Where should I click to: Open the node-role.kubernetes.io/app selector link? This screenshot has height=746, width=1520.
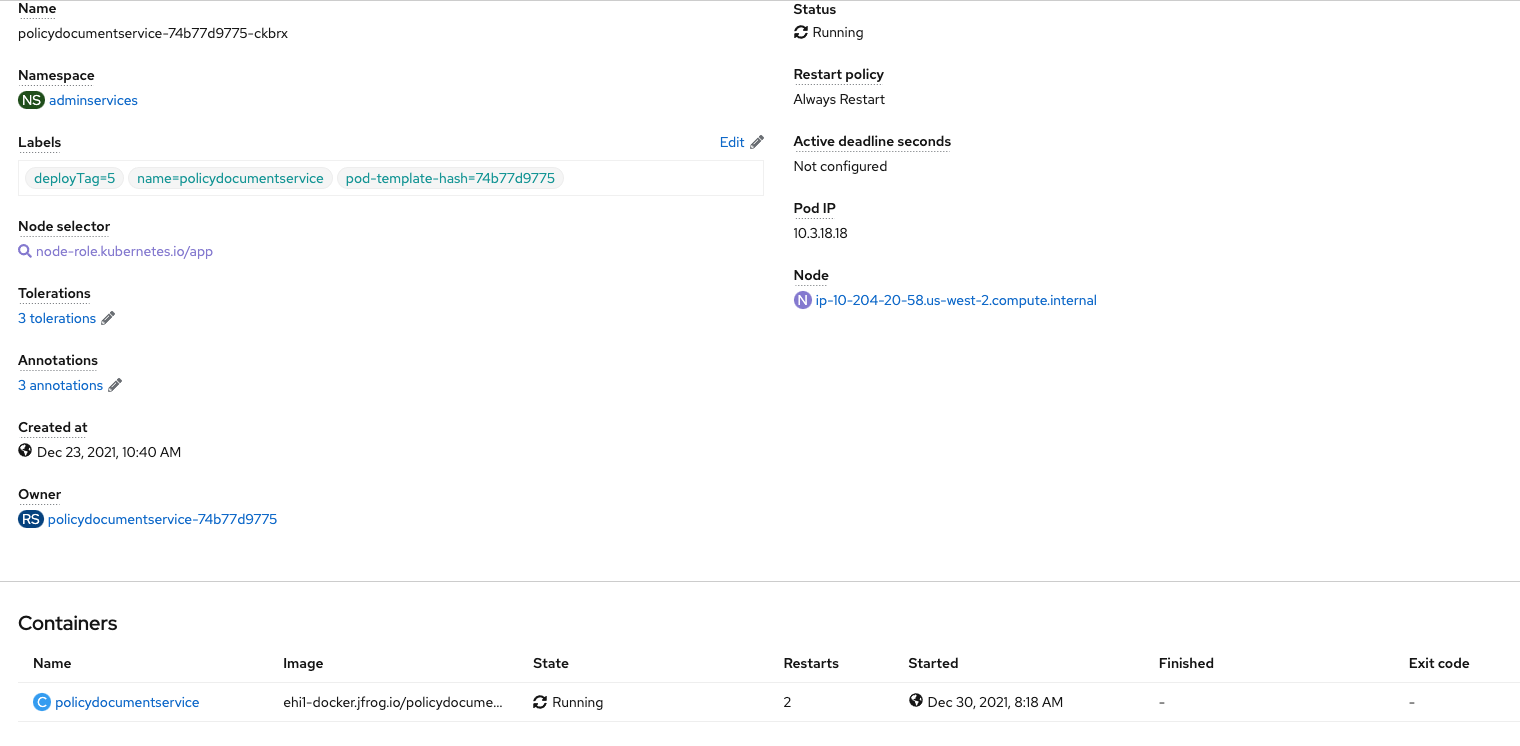pos(124,251)
